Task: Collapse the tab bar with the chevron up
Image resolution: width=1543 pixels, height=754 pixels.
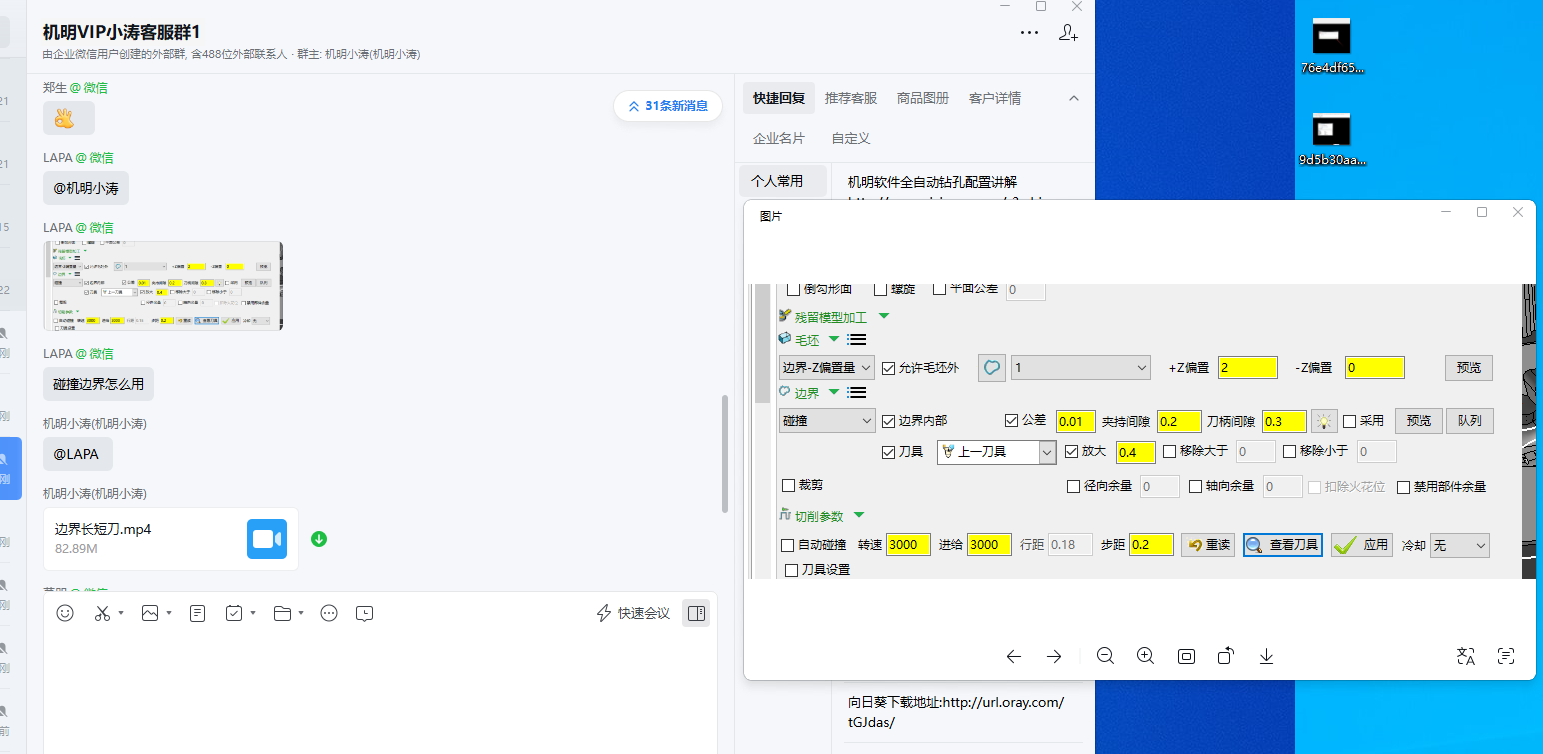Action: tap(1074, 98)
